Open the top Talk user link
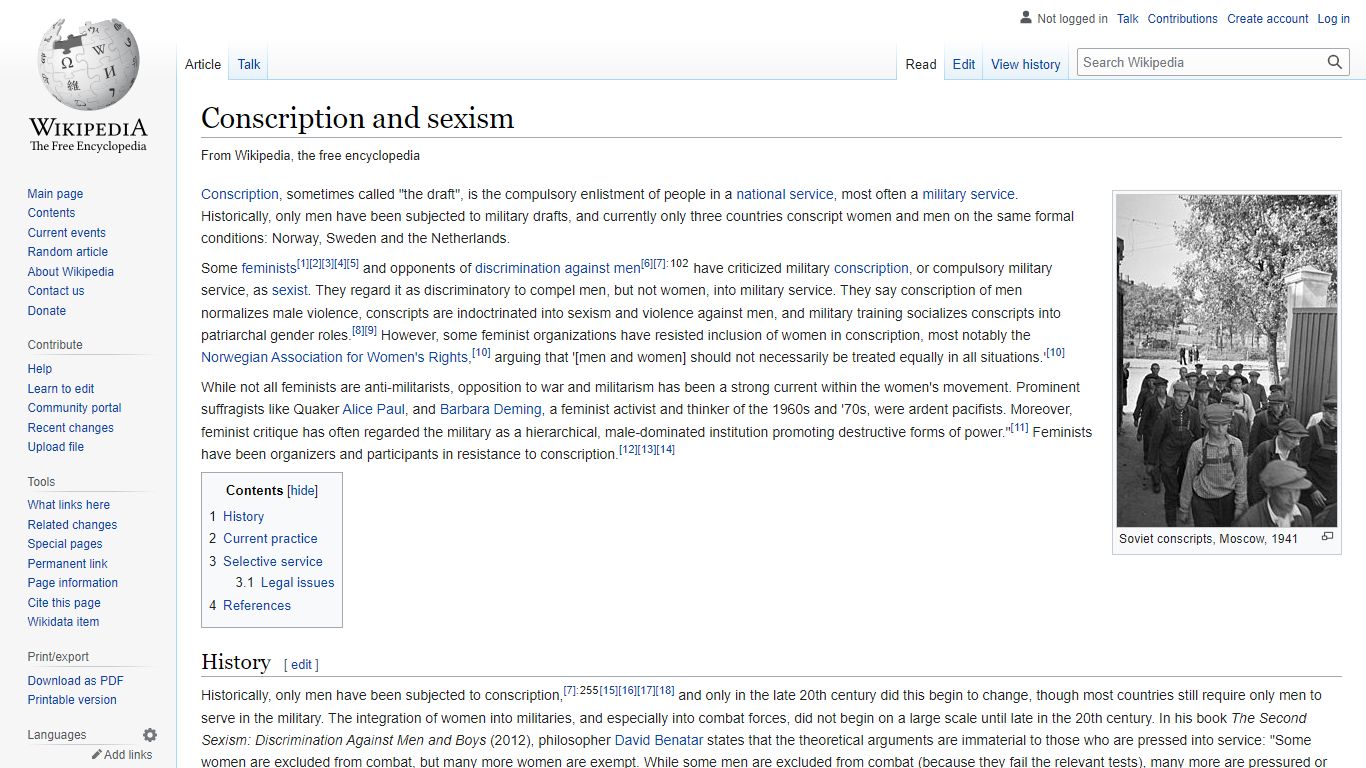 coord(1128,19)
